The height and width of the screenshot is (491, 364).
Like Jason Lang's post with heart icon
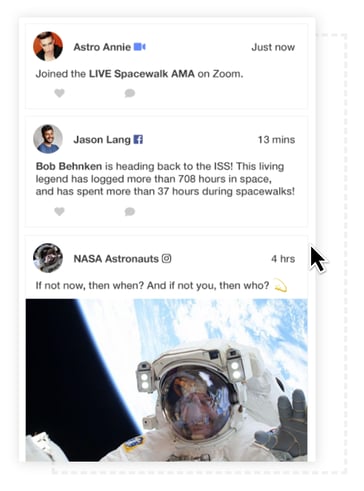[59, 211]
